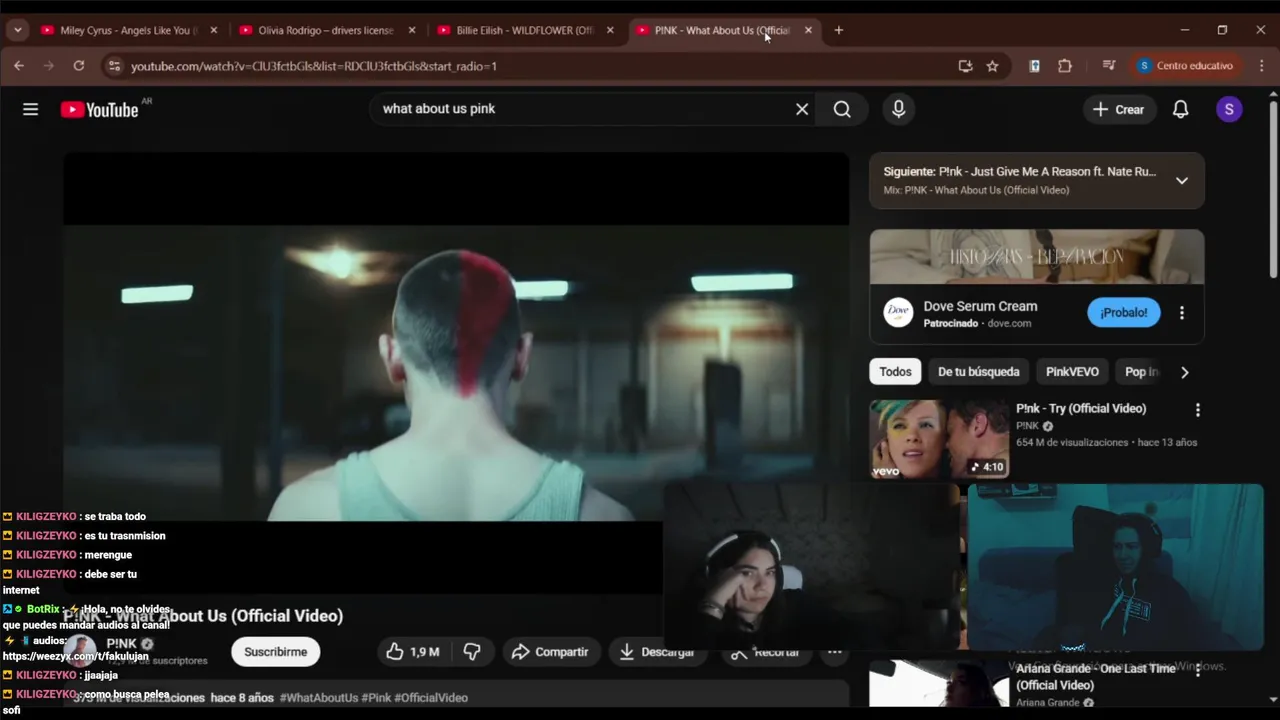The width and height of the screenshot is (1280, 720).
Task: Dislike the video with the thumbs down
Action: pos(472,652)
